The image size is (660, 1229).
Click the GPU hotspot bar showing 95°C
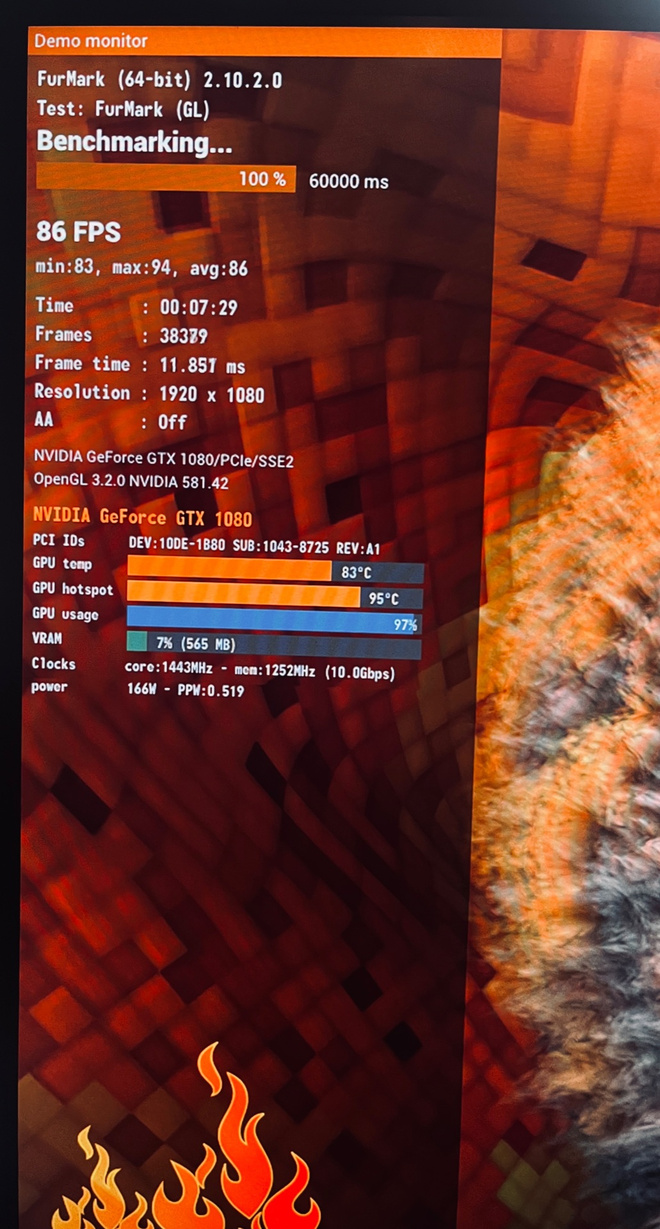tap(276, 598)
